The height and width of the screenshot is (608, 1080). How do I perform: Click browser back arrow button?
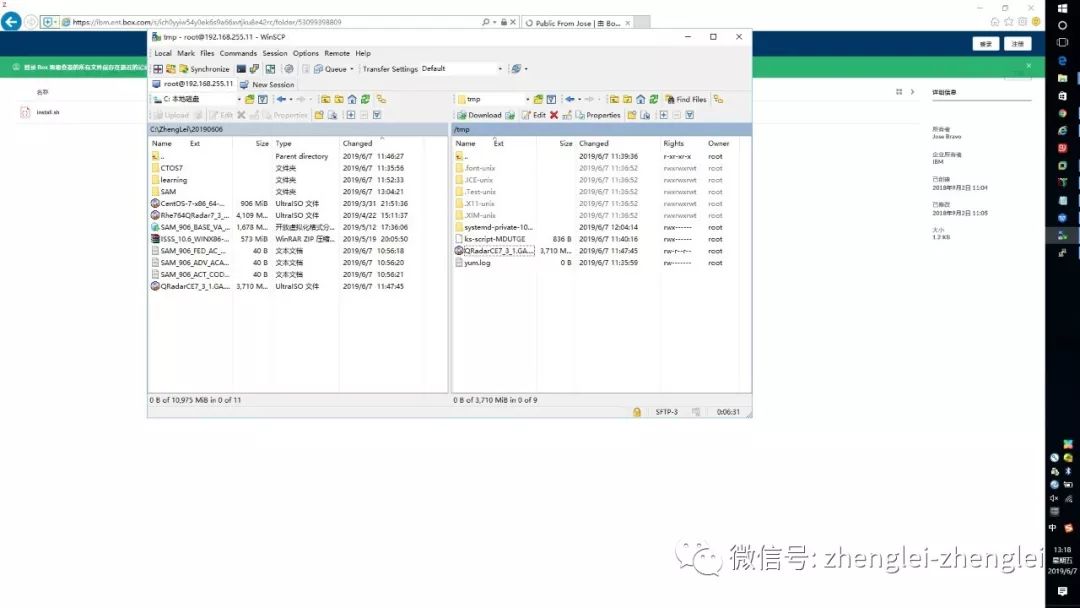click(x=11, y=21)
